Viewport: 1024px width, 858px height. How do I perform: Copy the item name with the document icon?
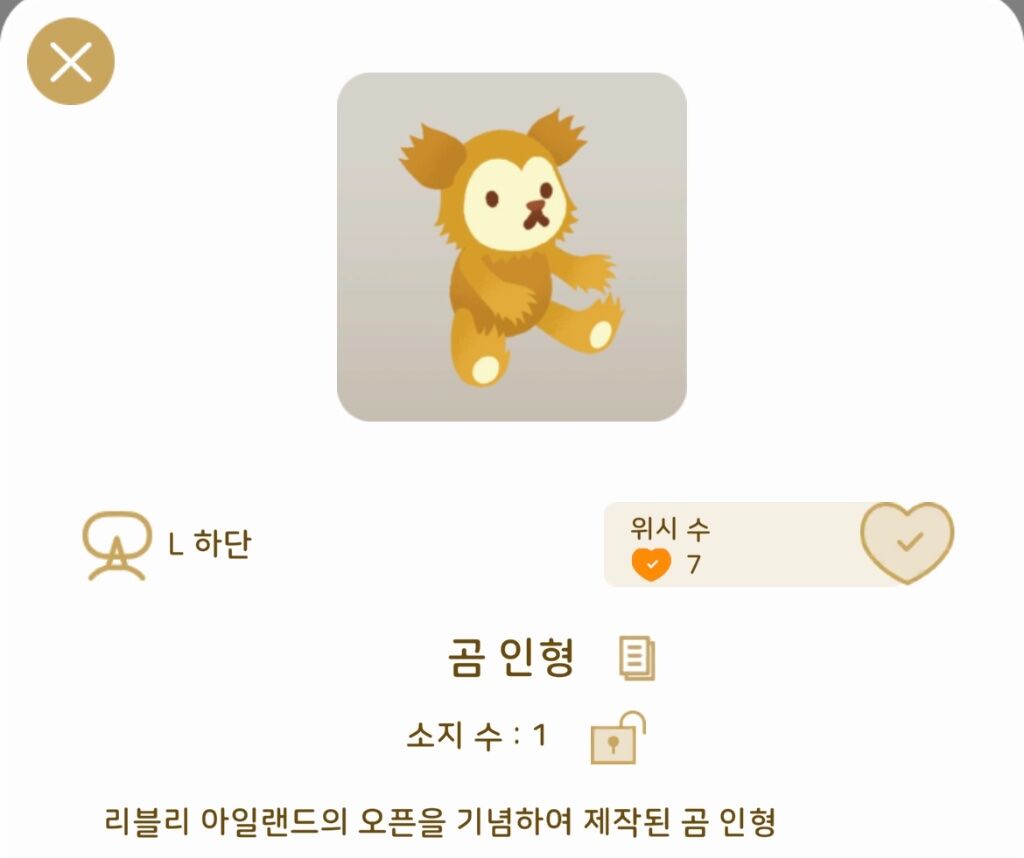tap(637, 658)
